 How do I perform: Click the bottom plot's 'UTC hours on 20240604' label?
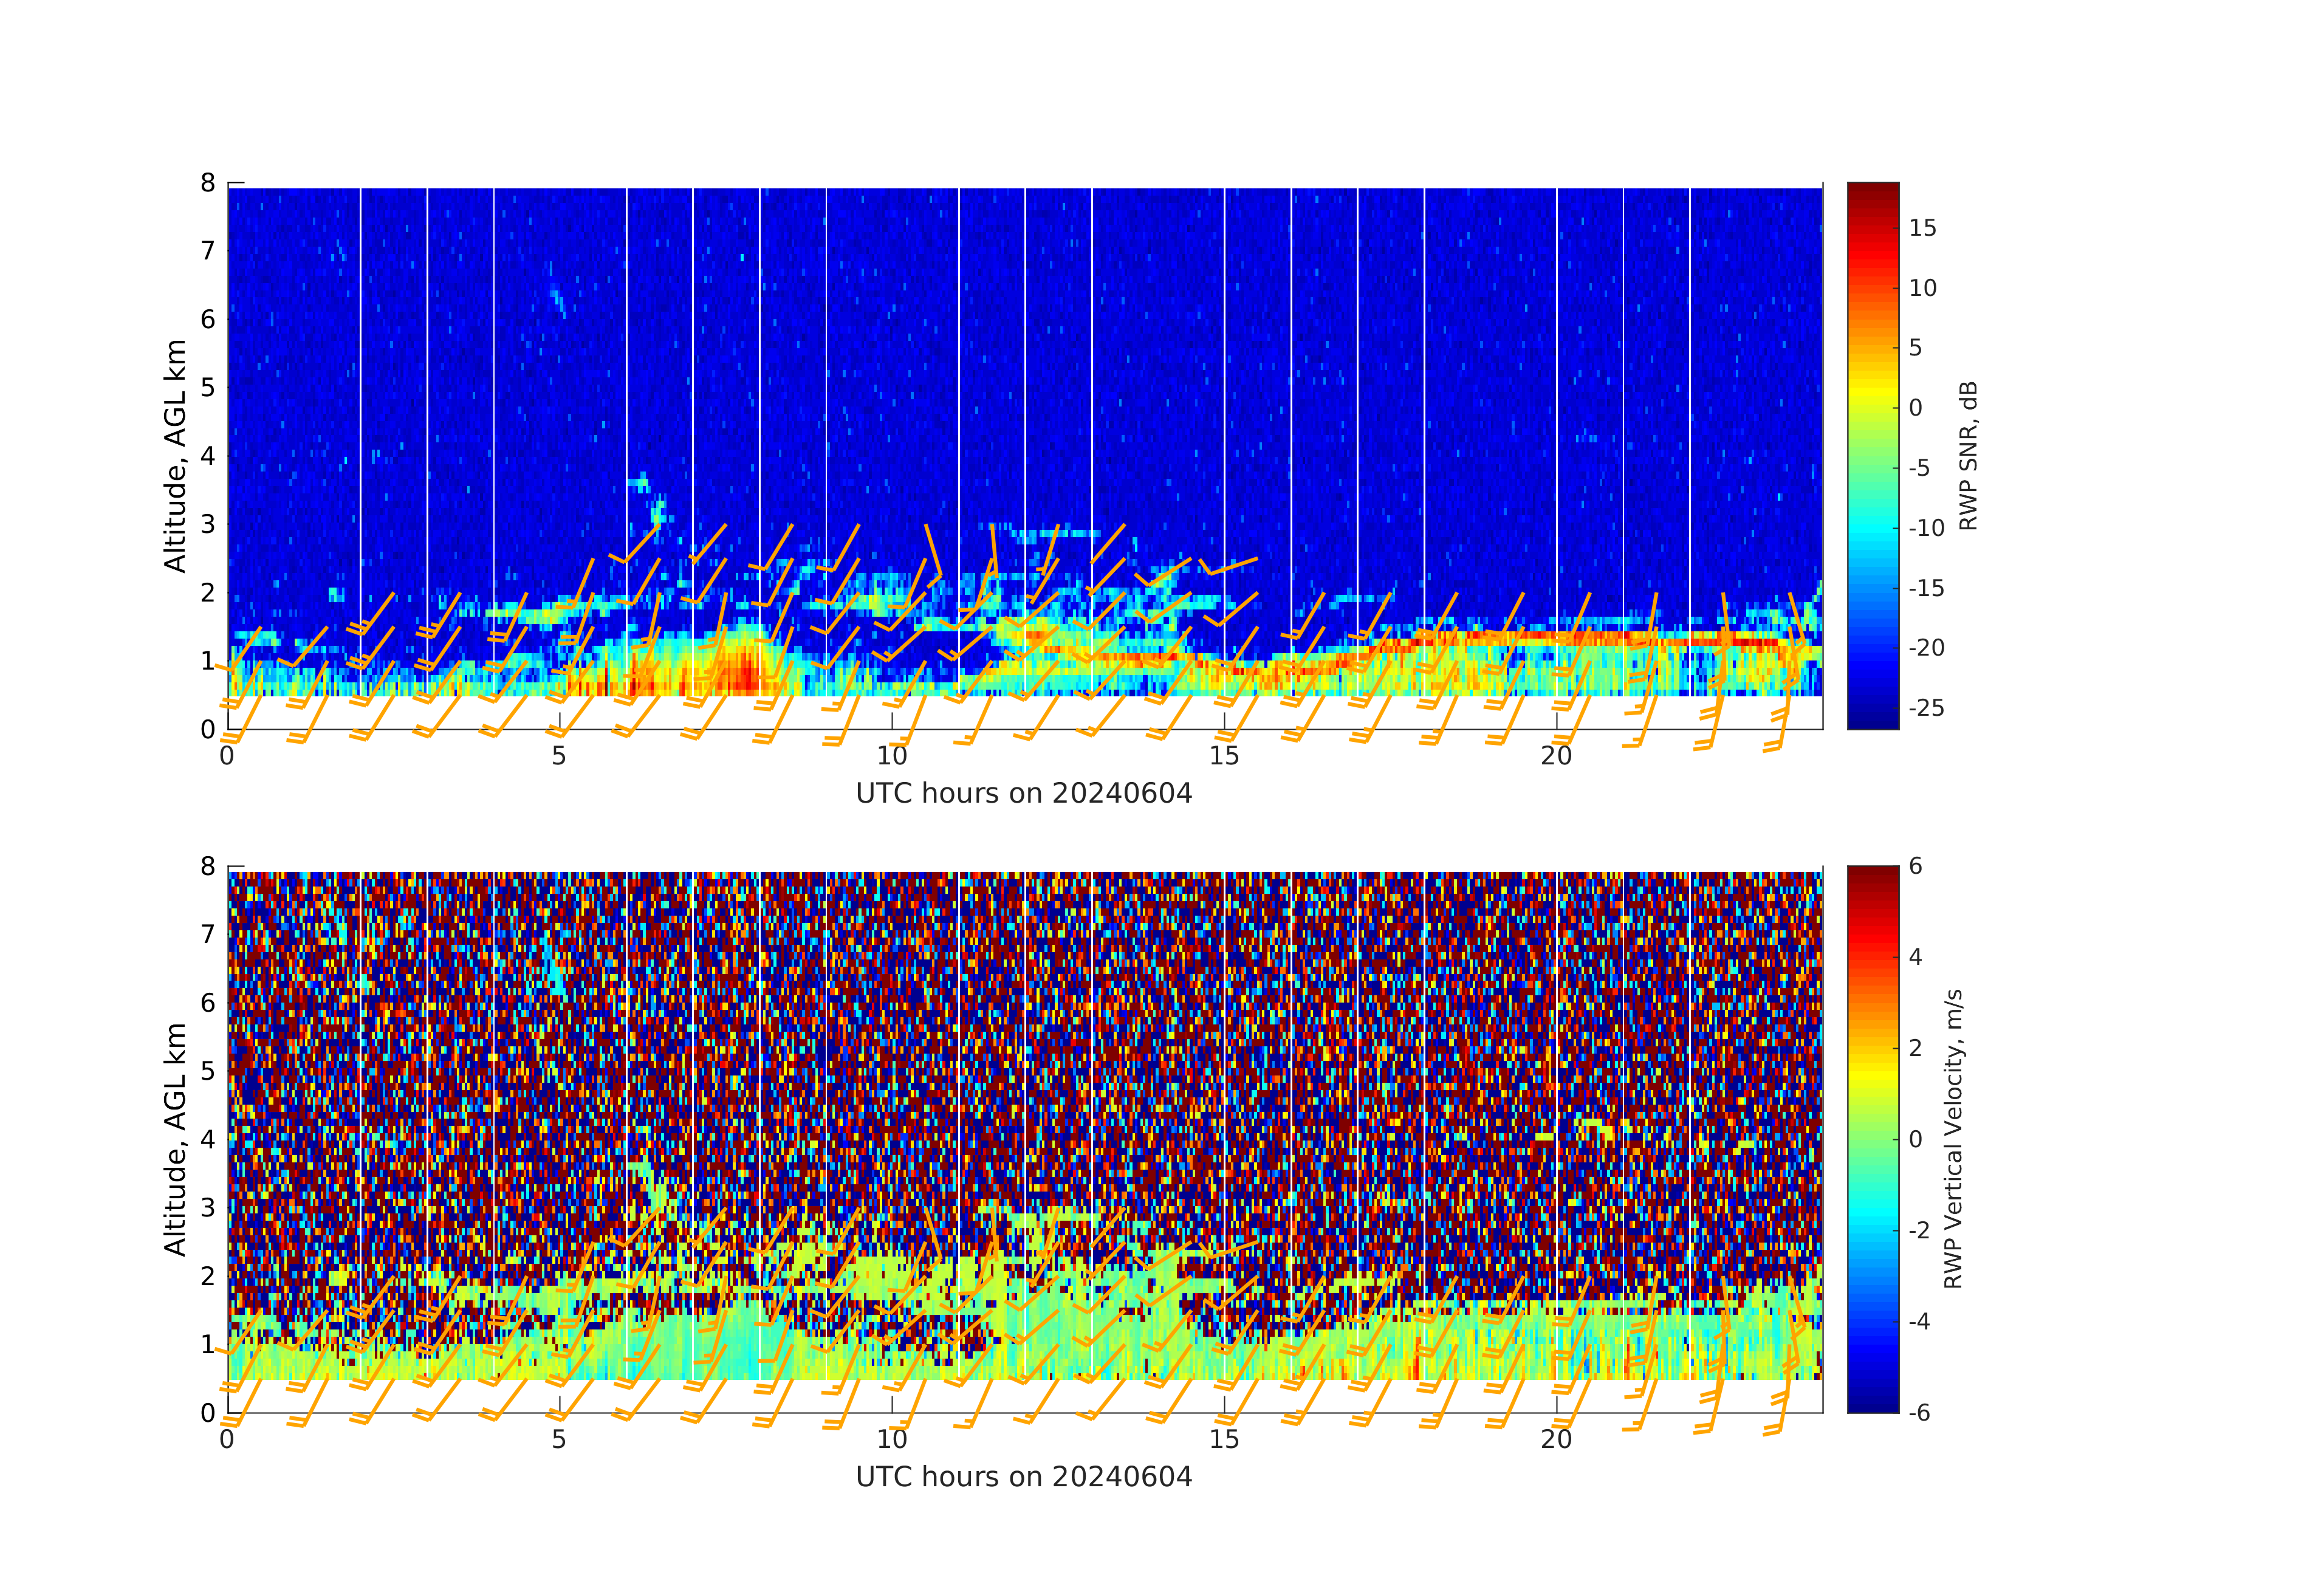(x=1023, y=1477)
